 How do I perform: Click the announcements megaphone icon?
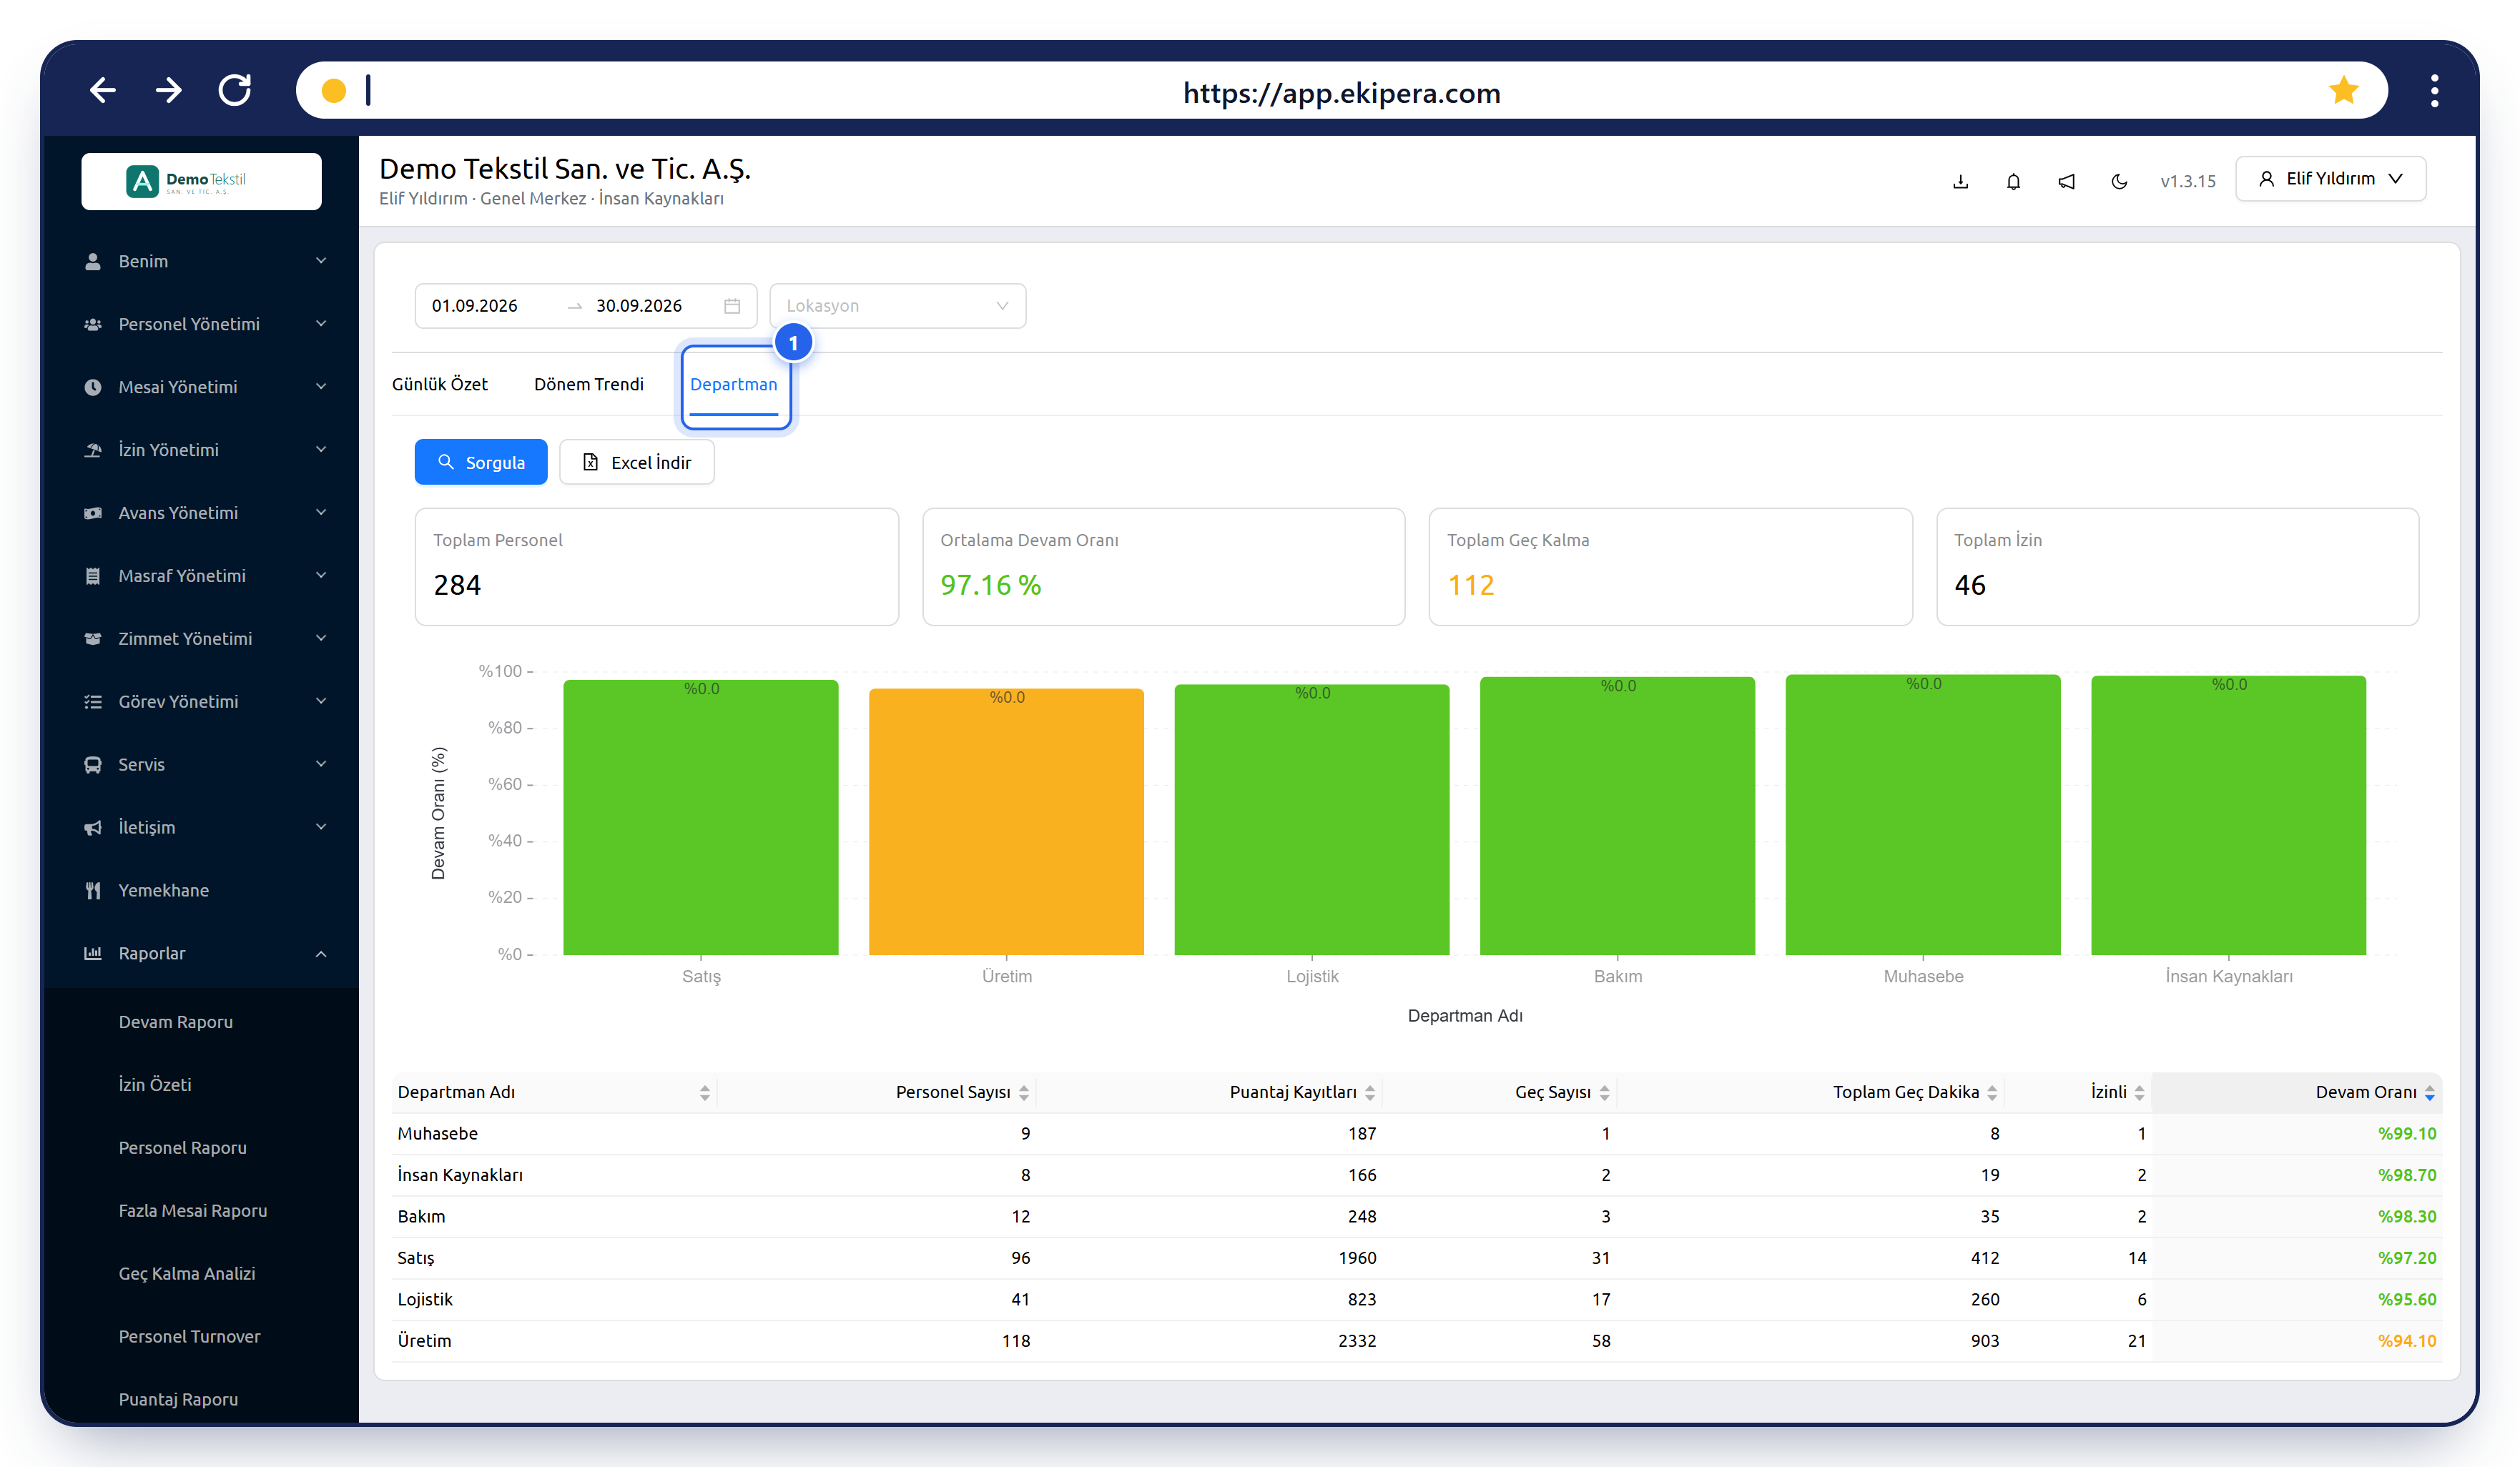[2066, 181]
